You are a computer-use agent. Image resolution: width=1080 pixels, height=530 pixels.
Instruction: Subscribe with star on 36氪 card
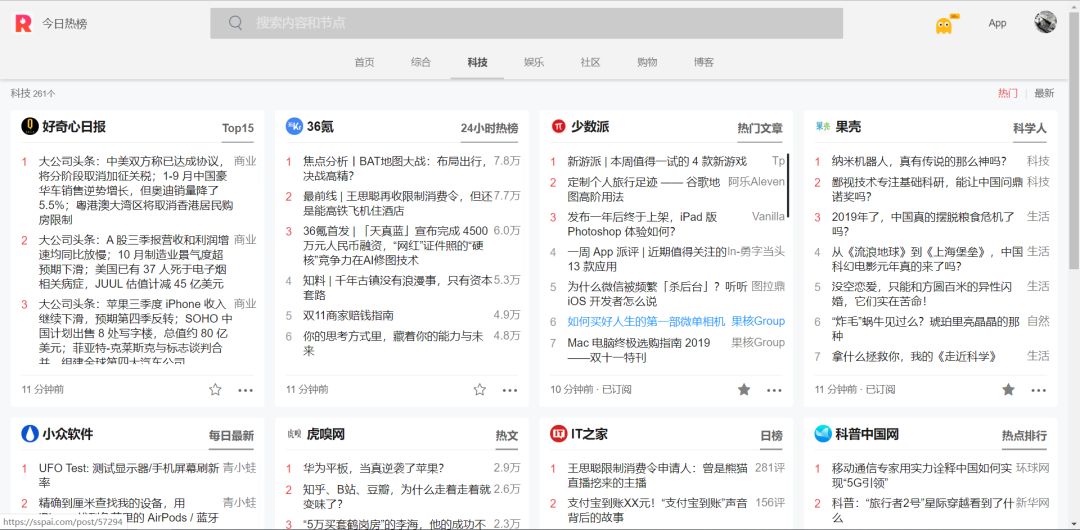click(x=480, y=389)
